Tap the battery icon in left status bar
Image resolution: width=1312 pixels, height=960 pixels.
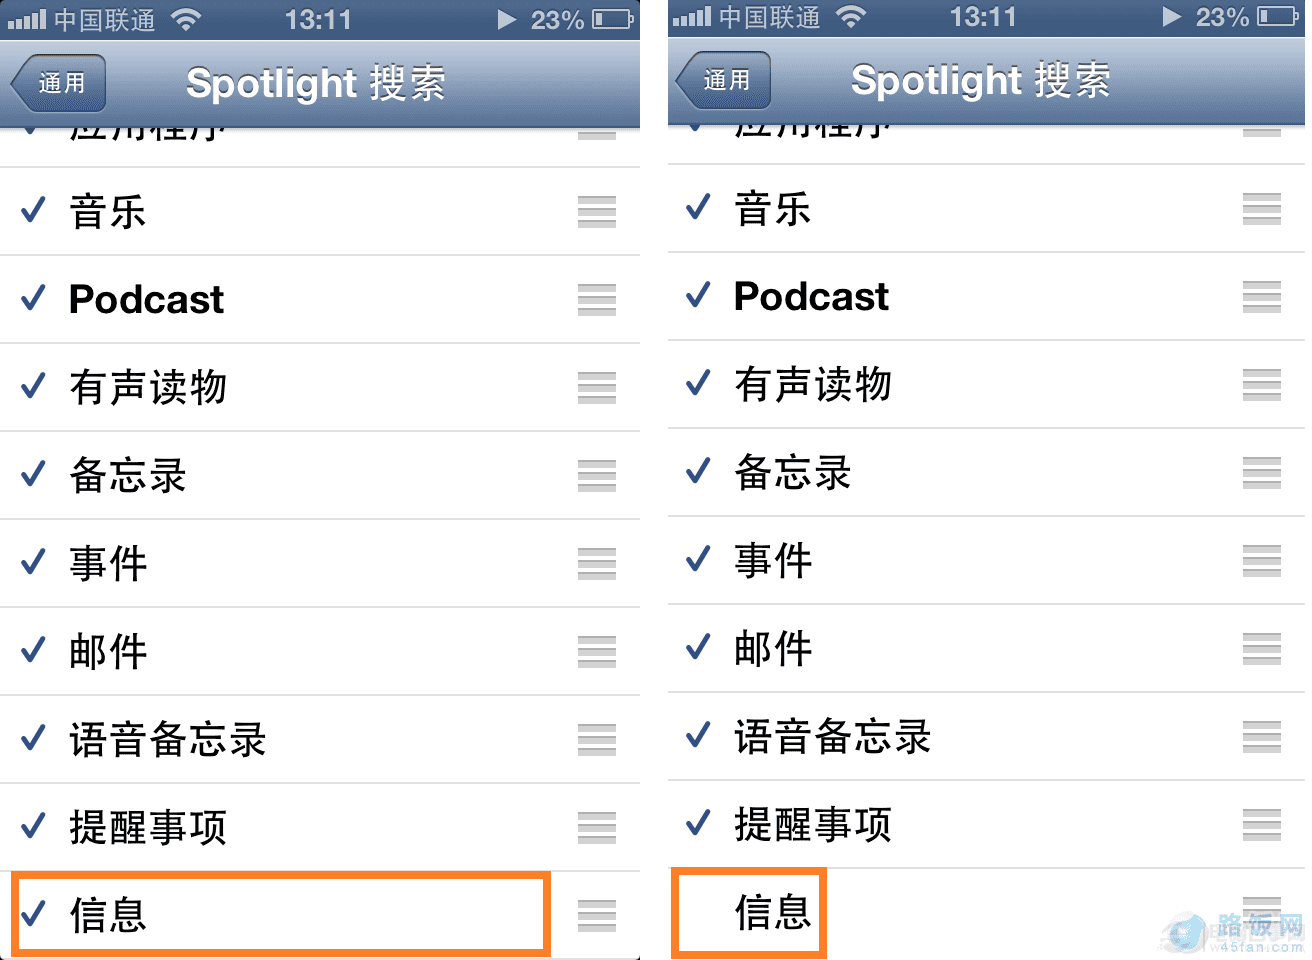coord(613,19)
